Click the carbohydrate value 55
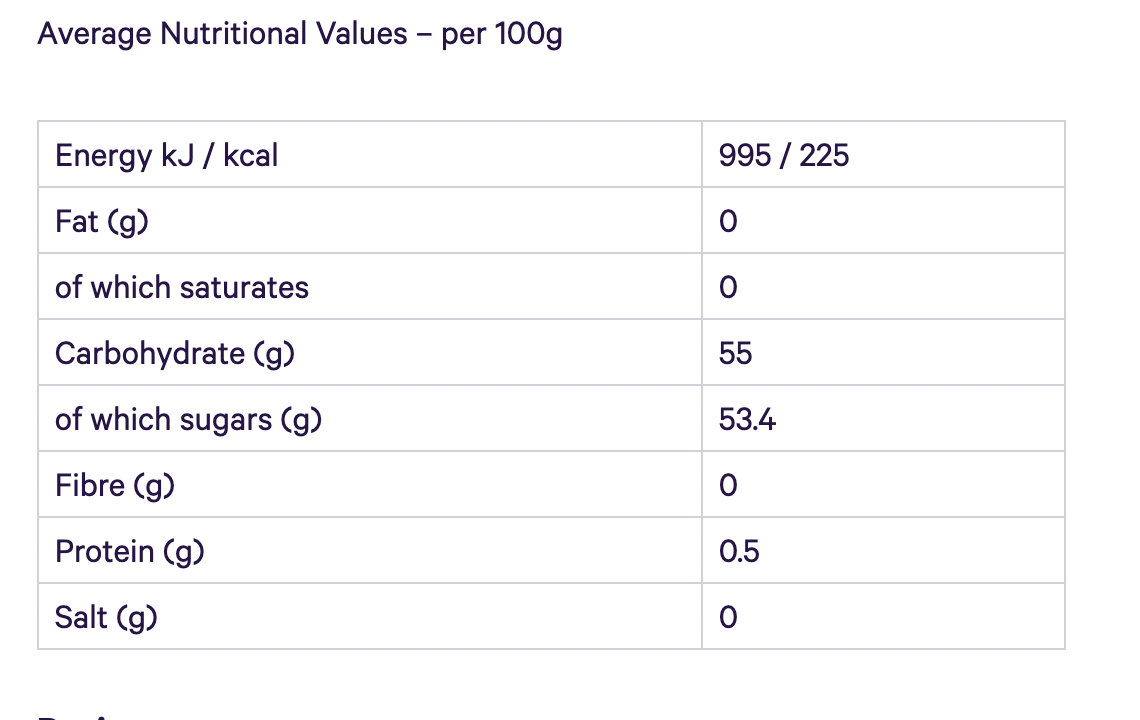The width and height of the screenshot is (1140, 720). (735, 353)
